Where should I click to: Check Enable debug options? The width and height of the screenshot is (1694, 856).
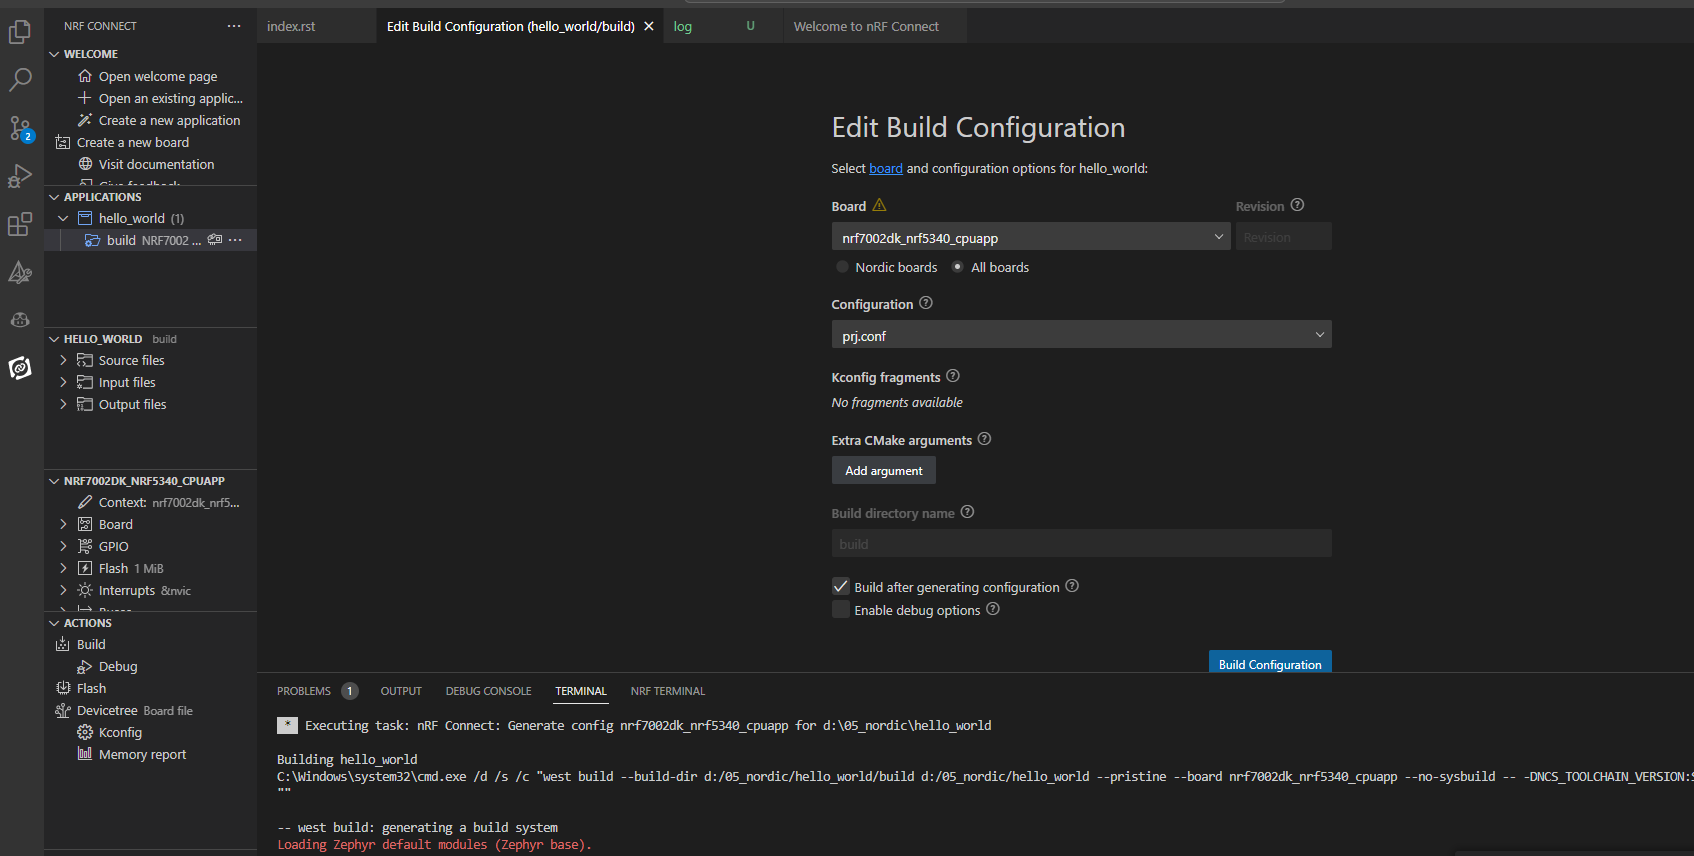tap(841, 610)
